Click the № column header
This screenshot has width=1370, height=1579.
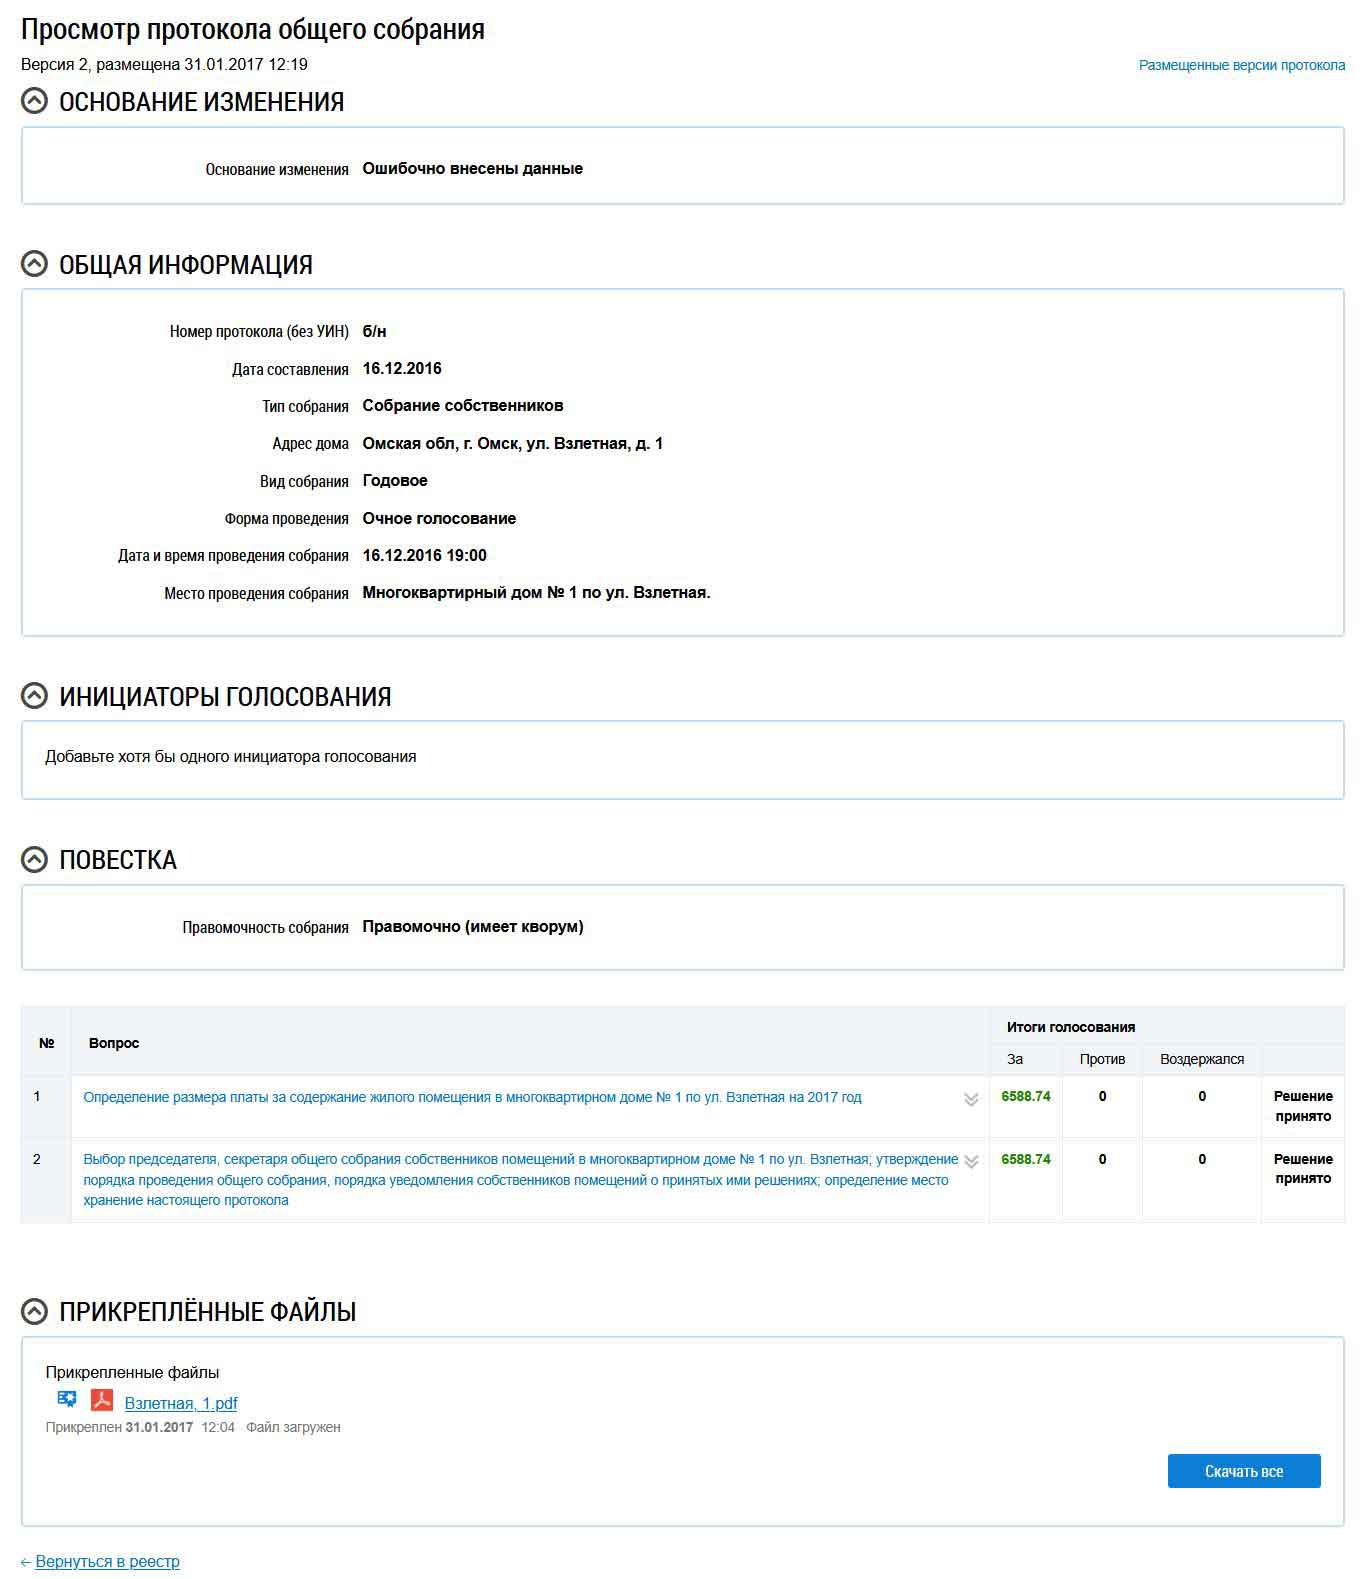pos(46,1043)
